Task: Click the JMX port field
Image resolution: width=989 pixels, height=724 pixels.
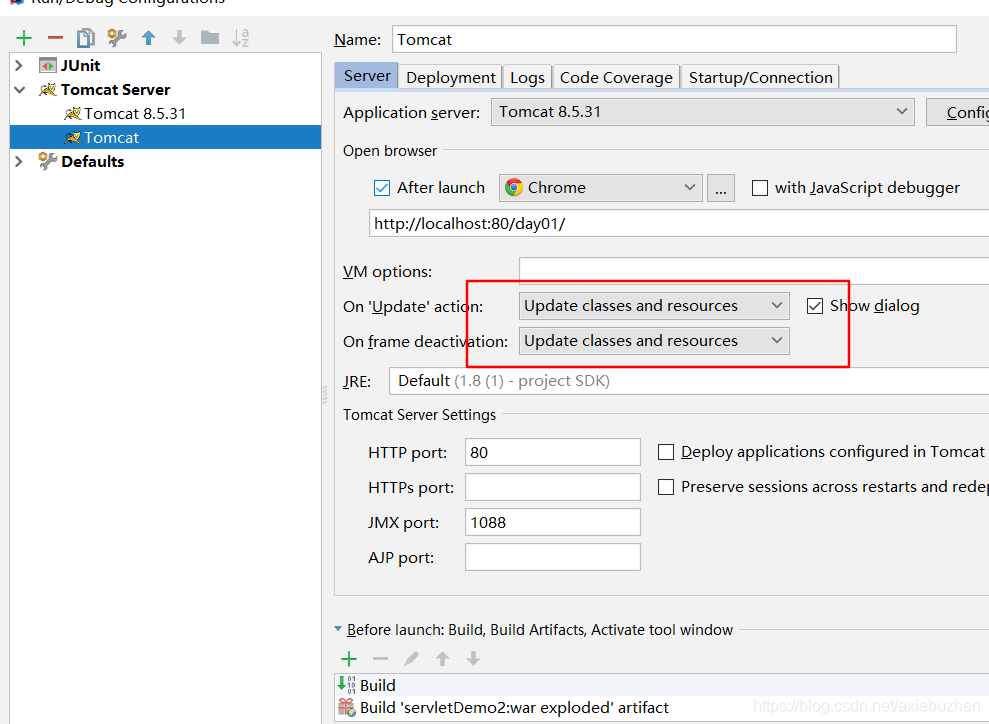Action: pos(553,522)
